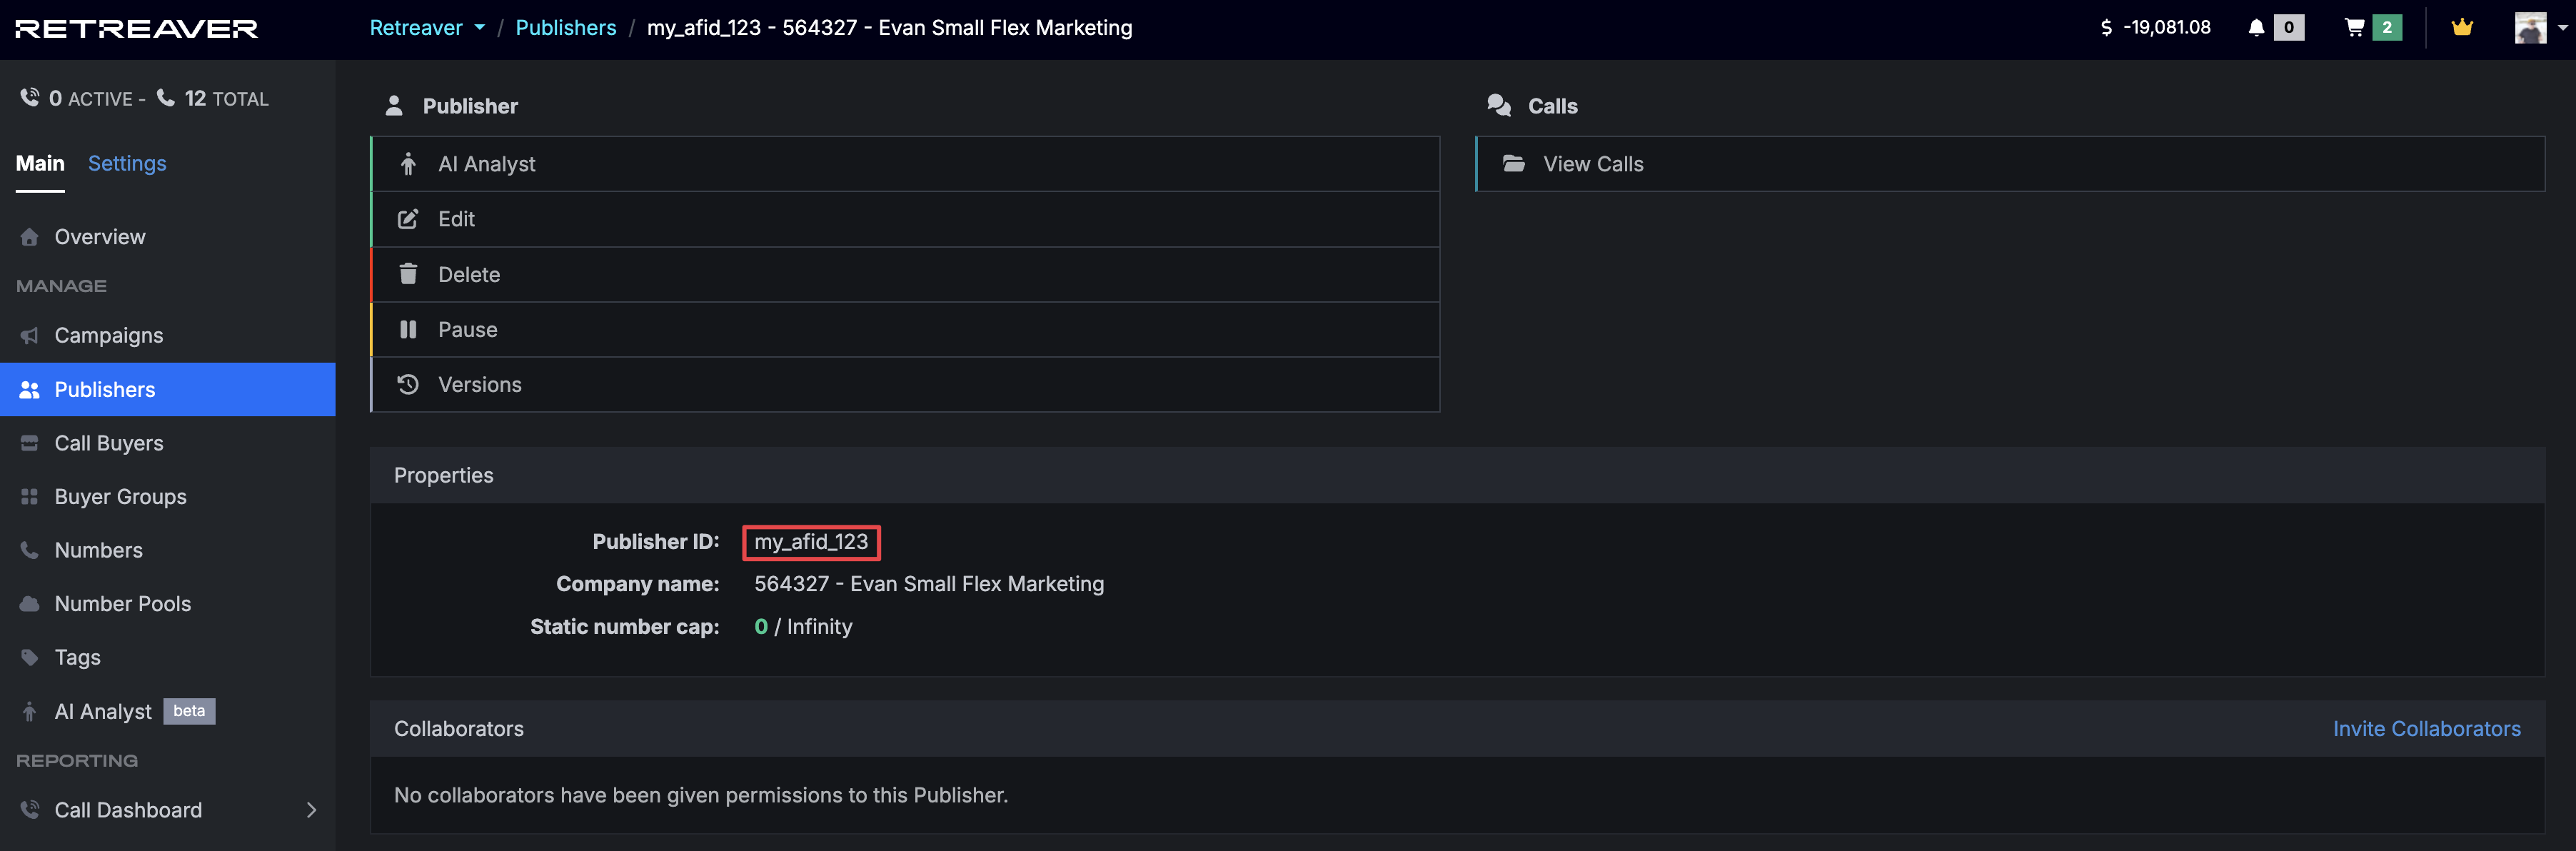The width and height of the screenshot is (2576, 851).
Task: Click the Retreaver breadcrumb link
Action: point(416,28)
